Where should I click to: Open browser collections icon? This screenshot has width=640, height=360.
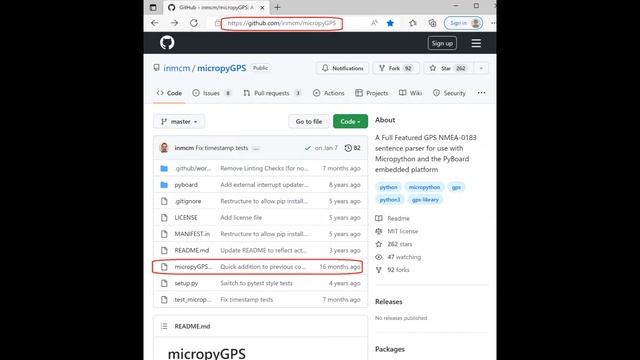pyautogui.click(x=432, y=23)
